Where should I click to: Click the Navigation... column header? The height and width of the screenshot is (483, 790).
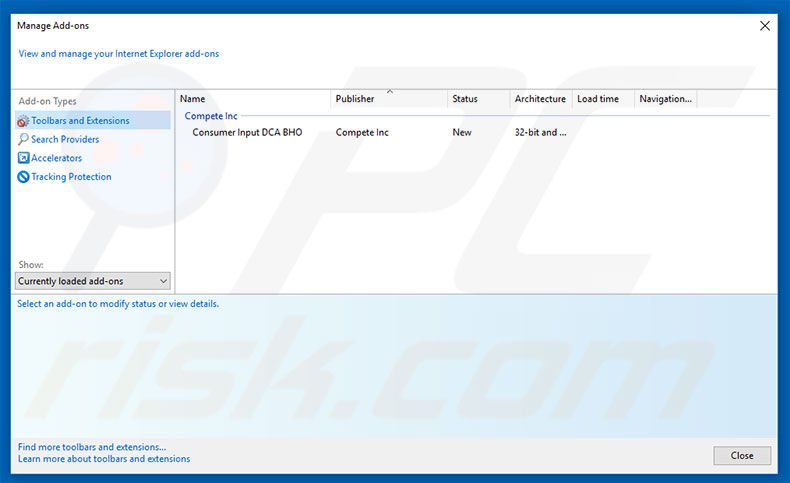click(666, 99)
